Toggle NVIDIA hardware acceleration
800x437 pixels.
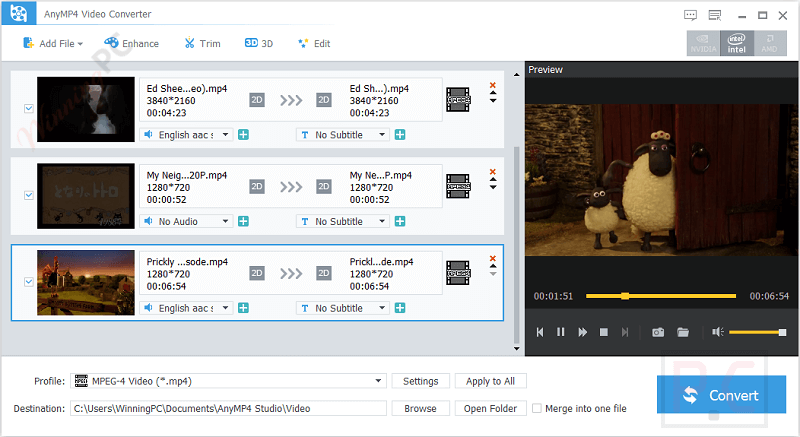pos(703,43)
